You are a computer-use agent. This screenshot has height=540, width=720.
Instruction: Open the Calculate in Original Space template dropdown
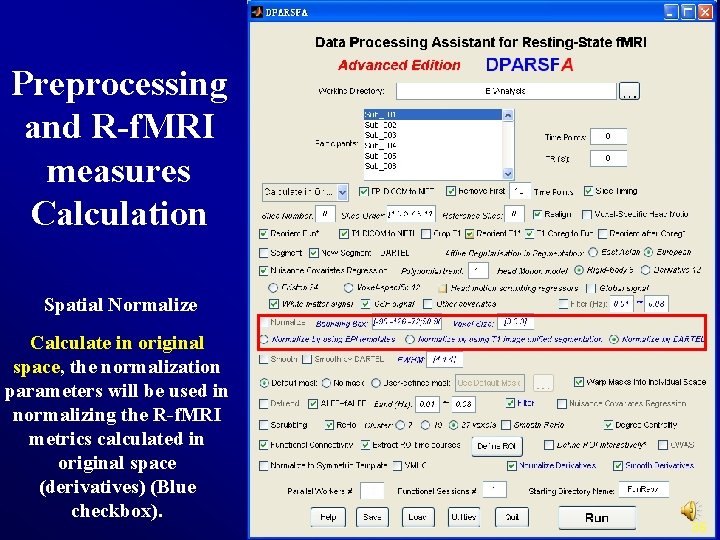[305, 192]
